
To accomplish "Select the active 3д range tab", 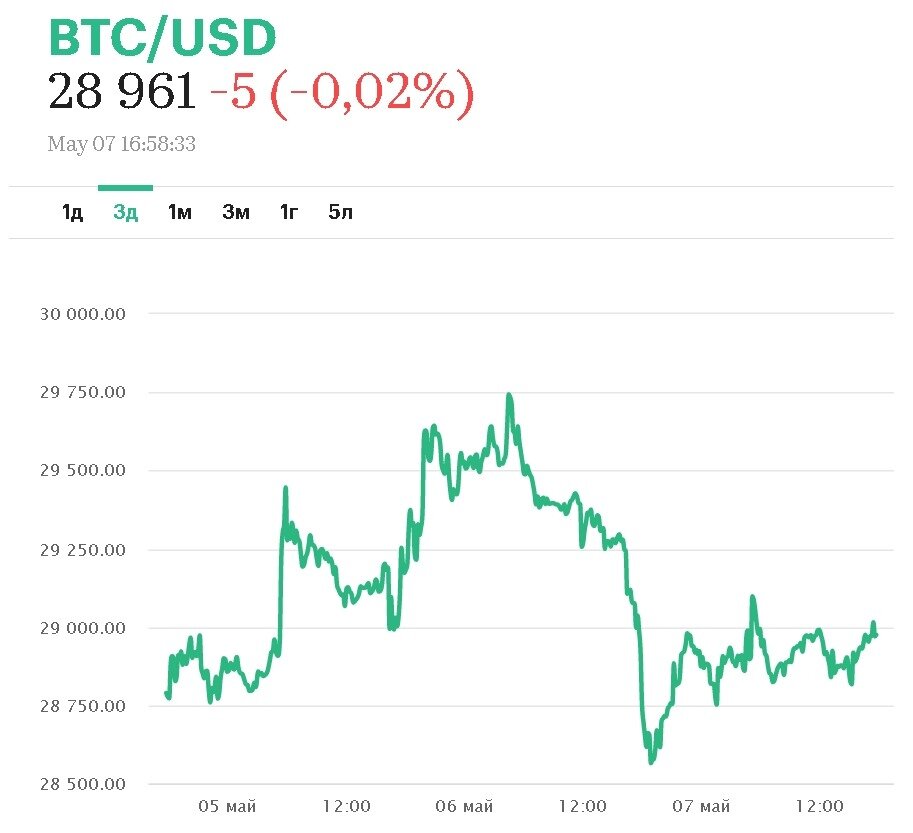I will tap(125, 212).
